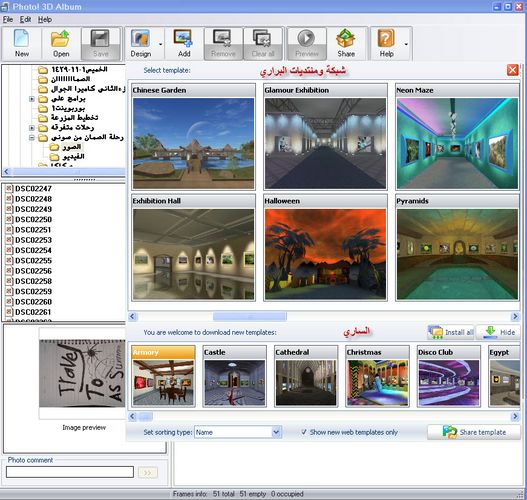
Task: Select file DSC02254
Action: click(x=33, y=250)
